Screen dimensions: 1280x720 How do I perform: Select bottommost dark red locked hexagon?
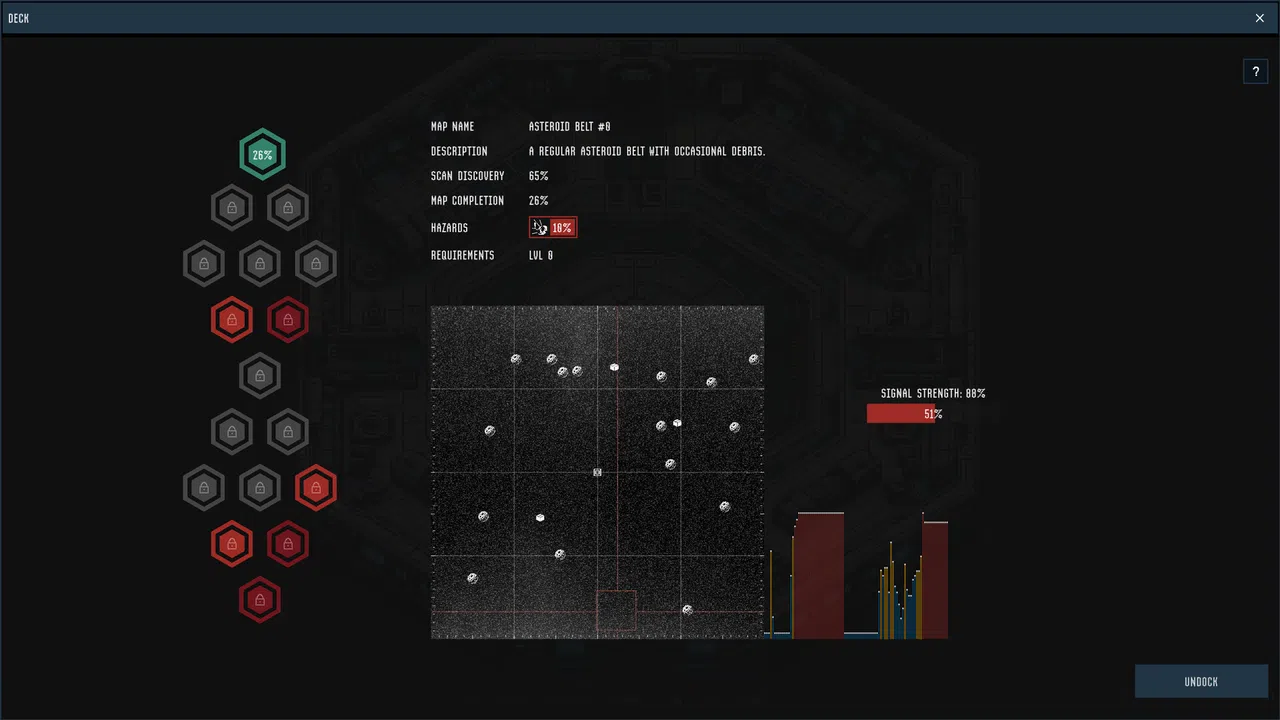click(x=260, y=600)
